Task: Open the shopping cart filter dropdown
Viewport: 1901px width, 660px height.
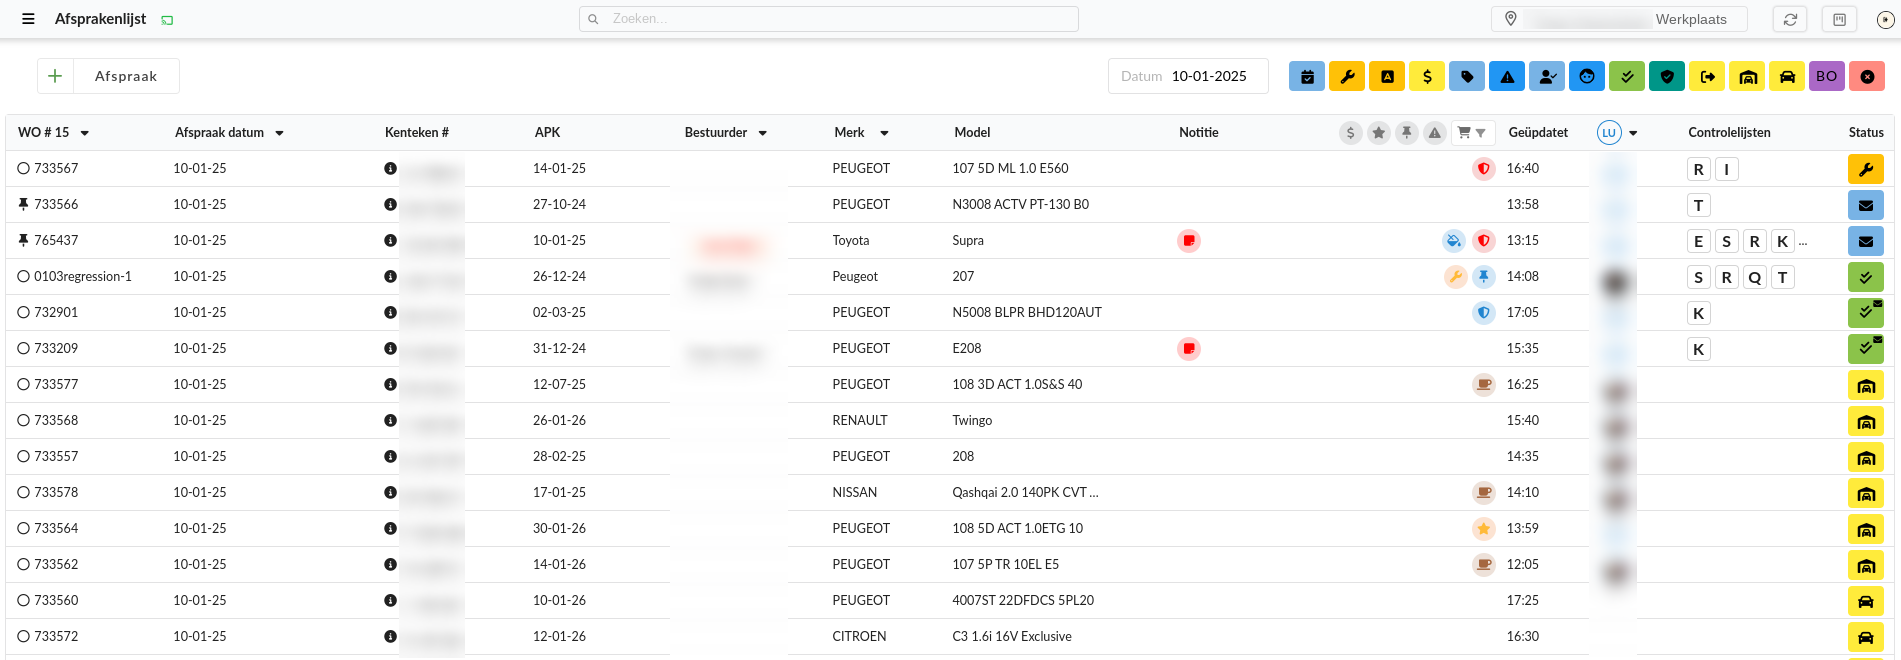Action: pos(1471,133)
